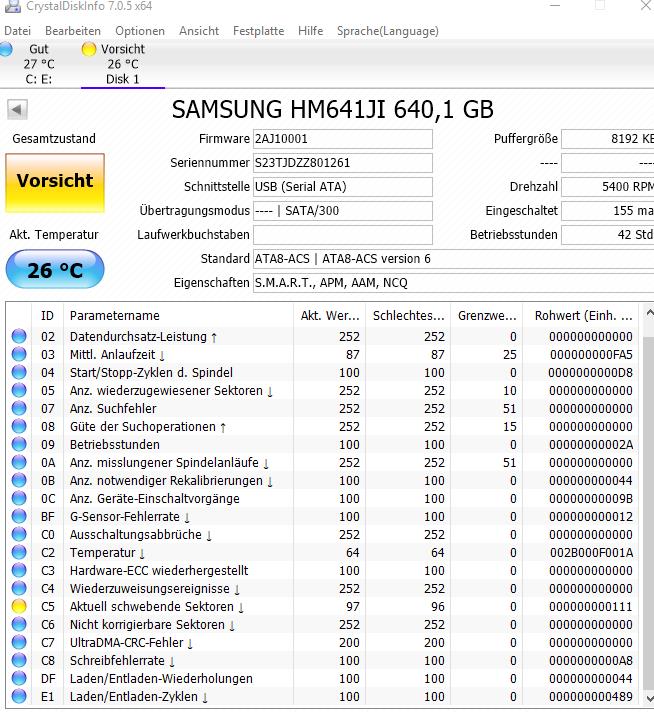The height and width of the screenshot is (712, 654).
Task: Click the Rohwert column header
Action: pos(580,316)
